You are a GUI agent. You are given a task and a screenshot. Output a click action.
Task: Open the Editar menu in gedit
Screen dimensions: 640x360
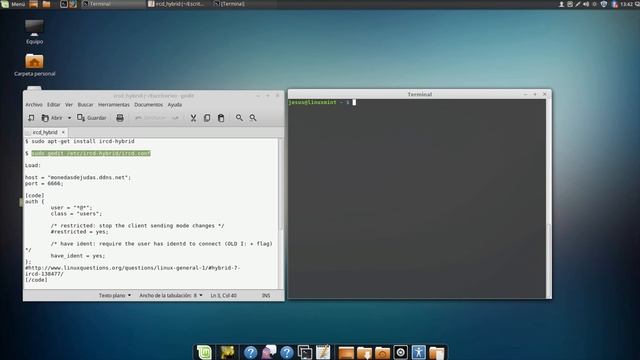pos(53,105)
